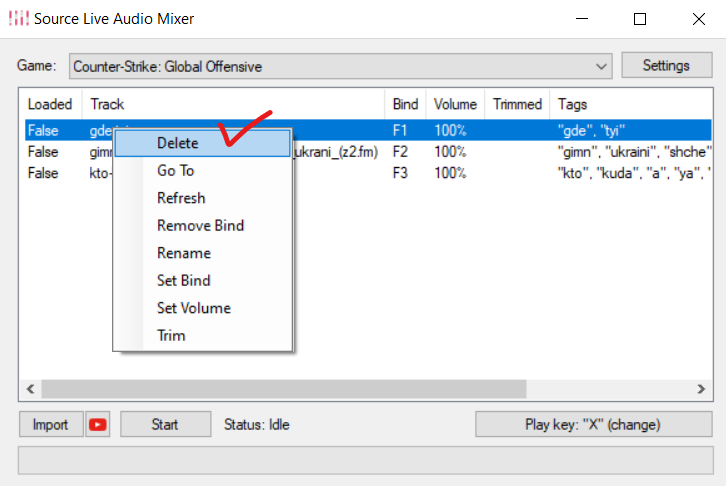Select Rename from the context menu

click(184, 253)
